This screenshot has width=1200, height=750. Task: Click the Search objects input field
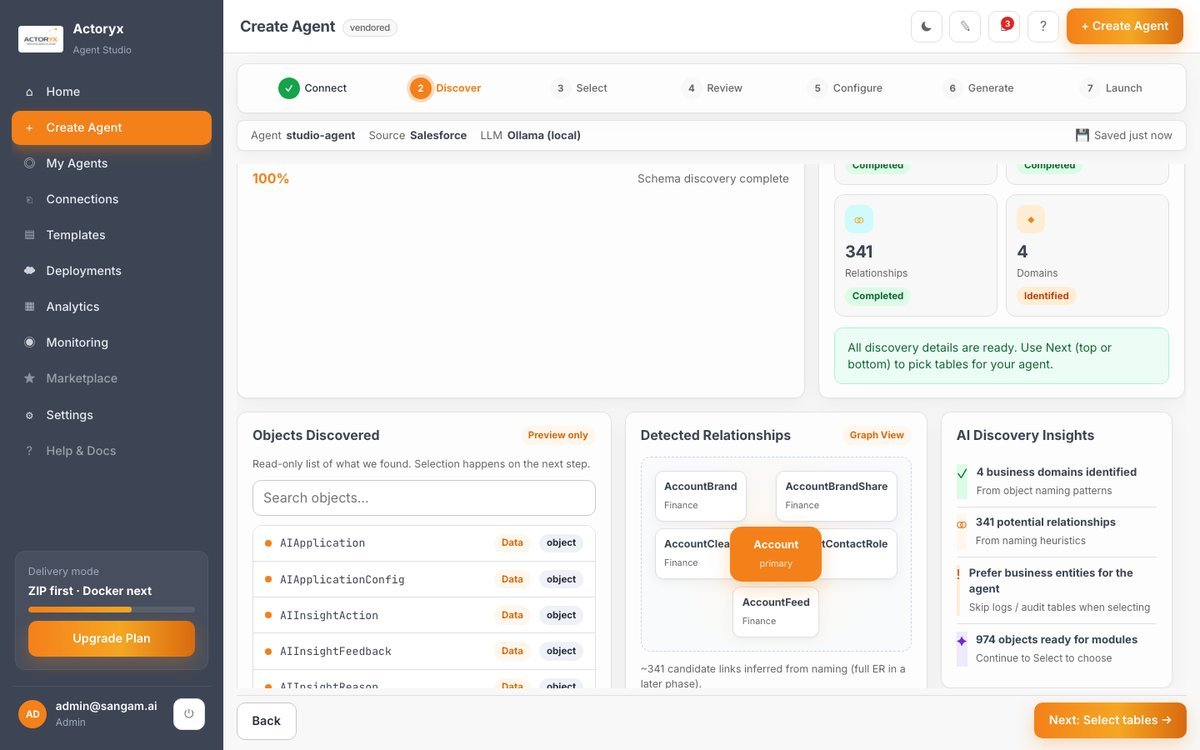click(x=424, y=498)
